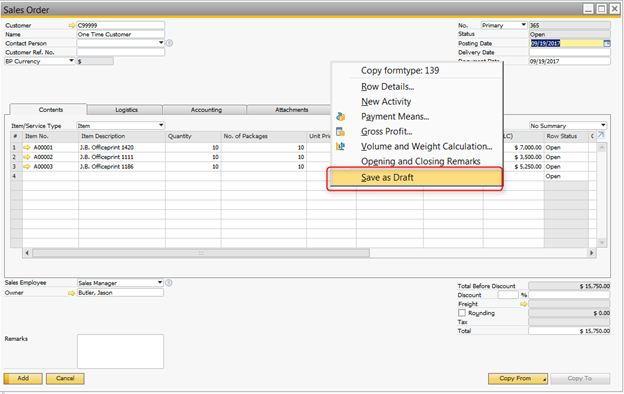Click Row Status column header
This screenshot has height=394, width=624.
pyautogui.click(x=566, y=136)
